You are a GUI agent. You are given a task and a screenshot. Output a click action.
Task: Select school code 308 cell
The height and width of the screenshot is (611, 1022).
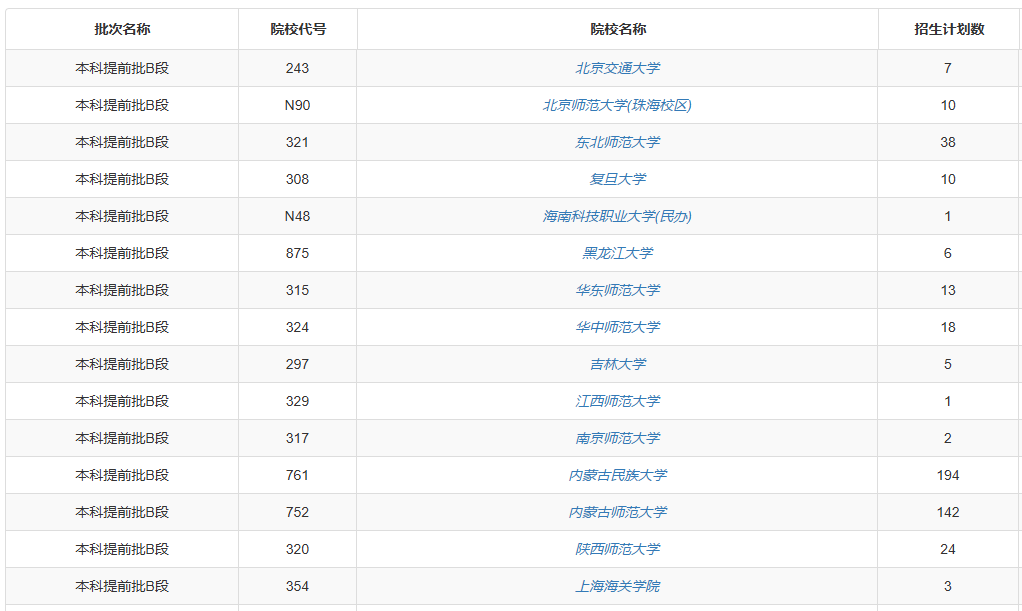coord(297,179)
